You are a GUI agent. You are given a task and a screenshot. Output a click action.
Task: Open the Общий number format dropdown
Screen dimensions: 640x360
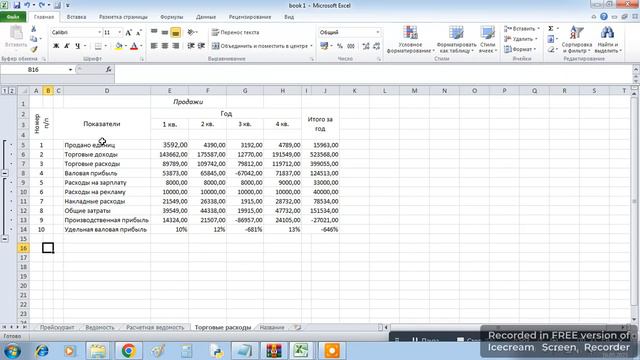pyautogui.click(x=378, y=32)
